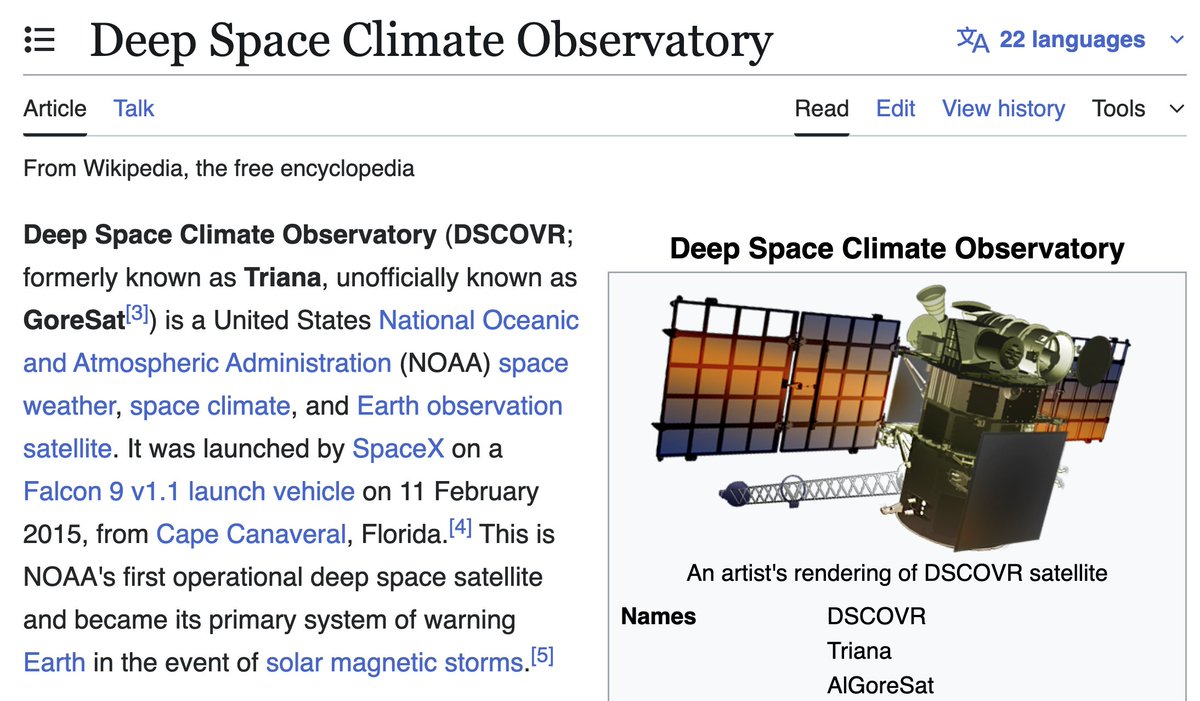Viewport: 1200px width, 701px height.
Task: Select the Triana name value in infobox
Action: pyautogui.click(x=859, y=651)
